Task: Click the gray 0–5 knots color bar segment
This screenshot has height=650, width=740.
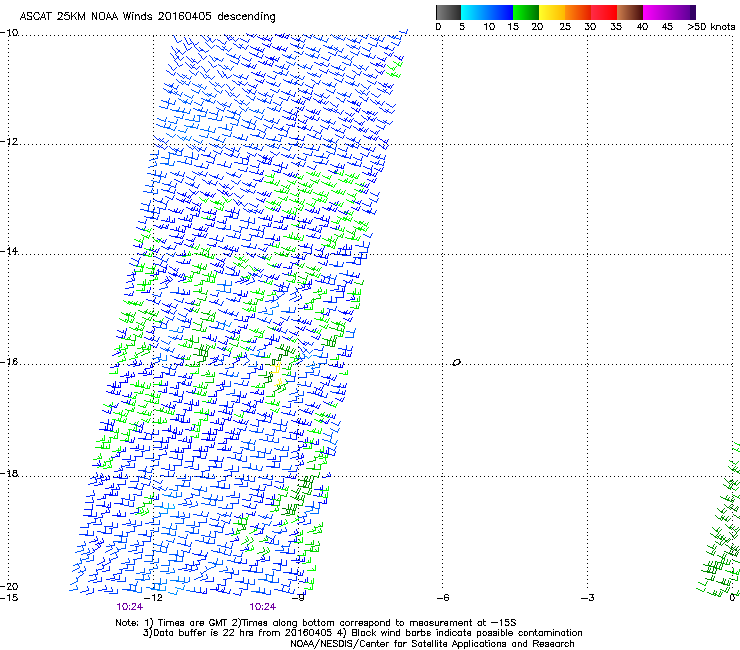Action: tap(448, 12)
